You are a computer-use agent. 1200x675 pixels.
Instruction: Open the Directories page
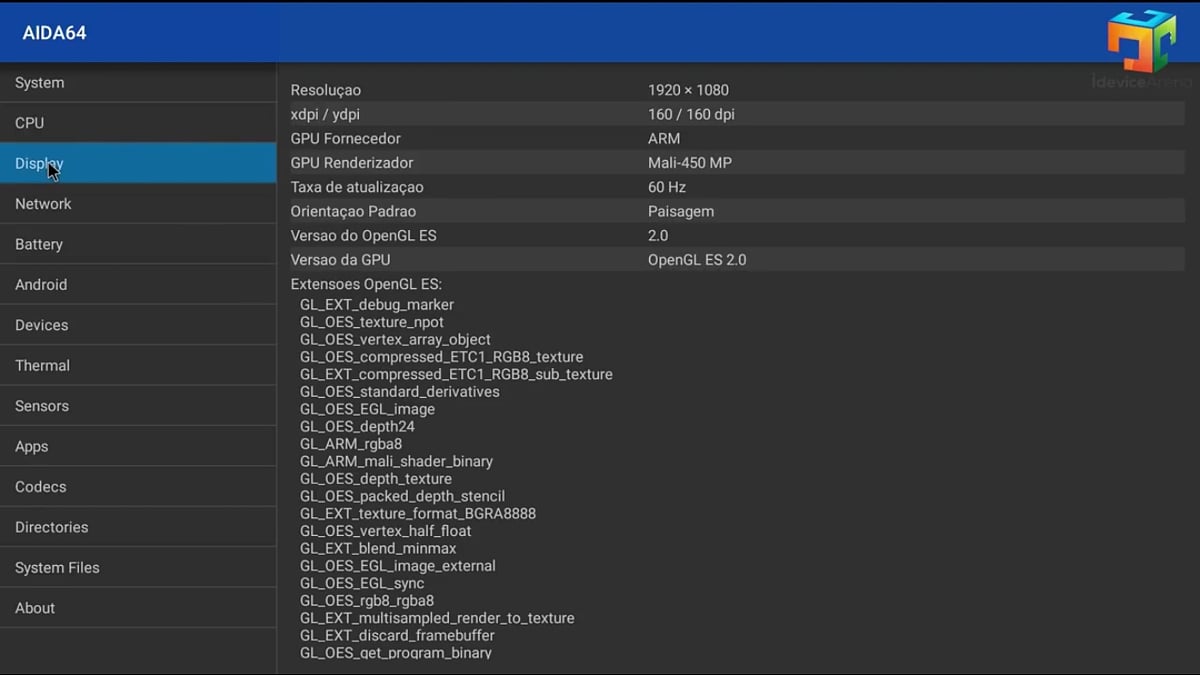click(51, 527)
